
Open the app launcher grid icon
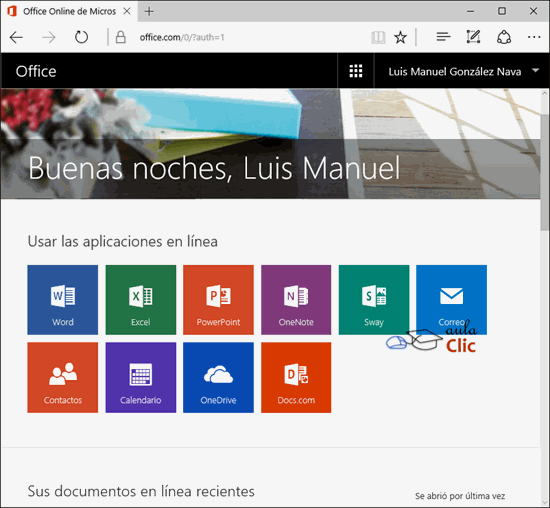pyautogui.click(x=356, y=71)
